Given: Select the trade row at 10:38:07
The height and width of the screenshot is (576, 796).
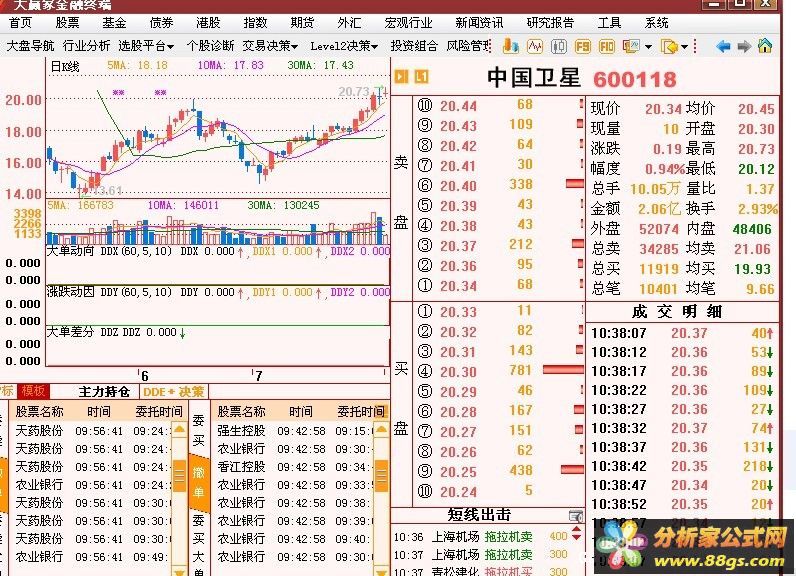Looking at the screenshot, I should tap(682, 333).
